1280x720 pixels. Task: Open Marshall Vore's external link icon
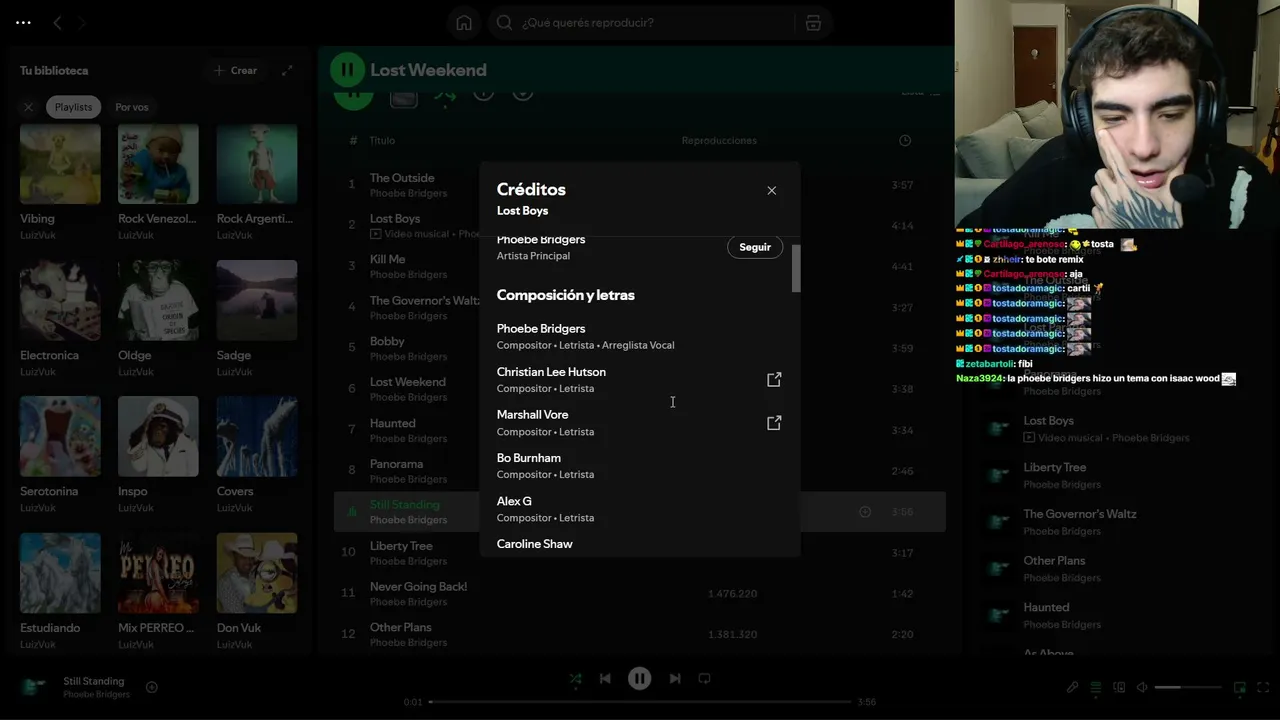pos(774,423)
